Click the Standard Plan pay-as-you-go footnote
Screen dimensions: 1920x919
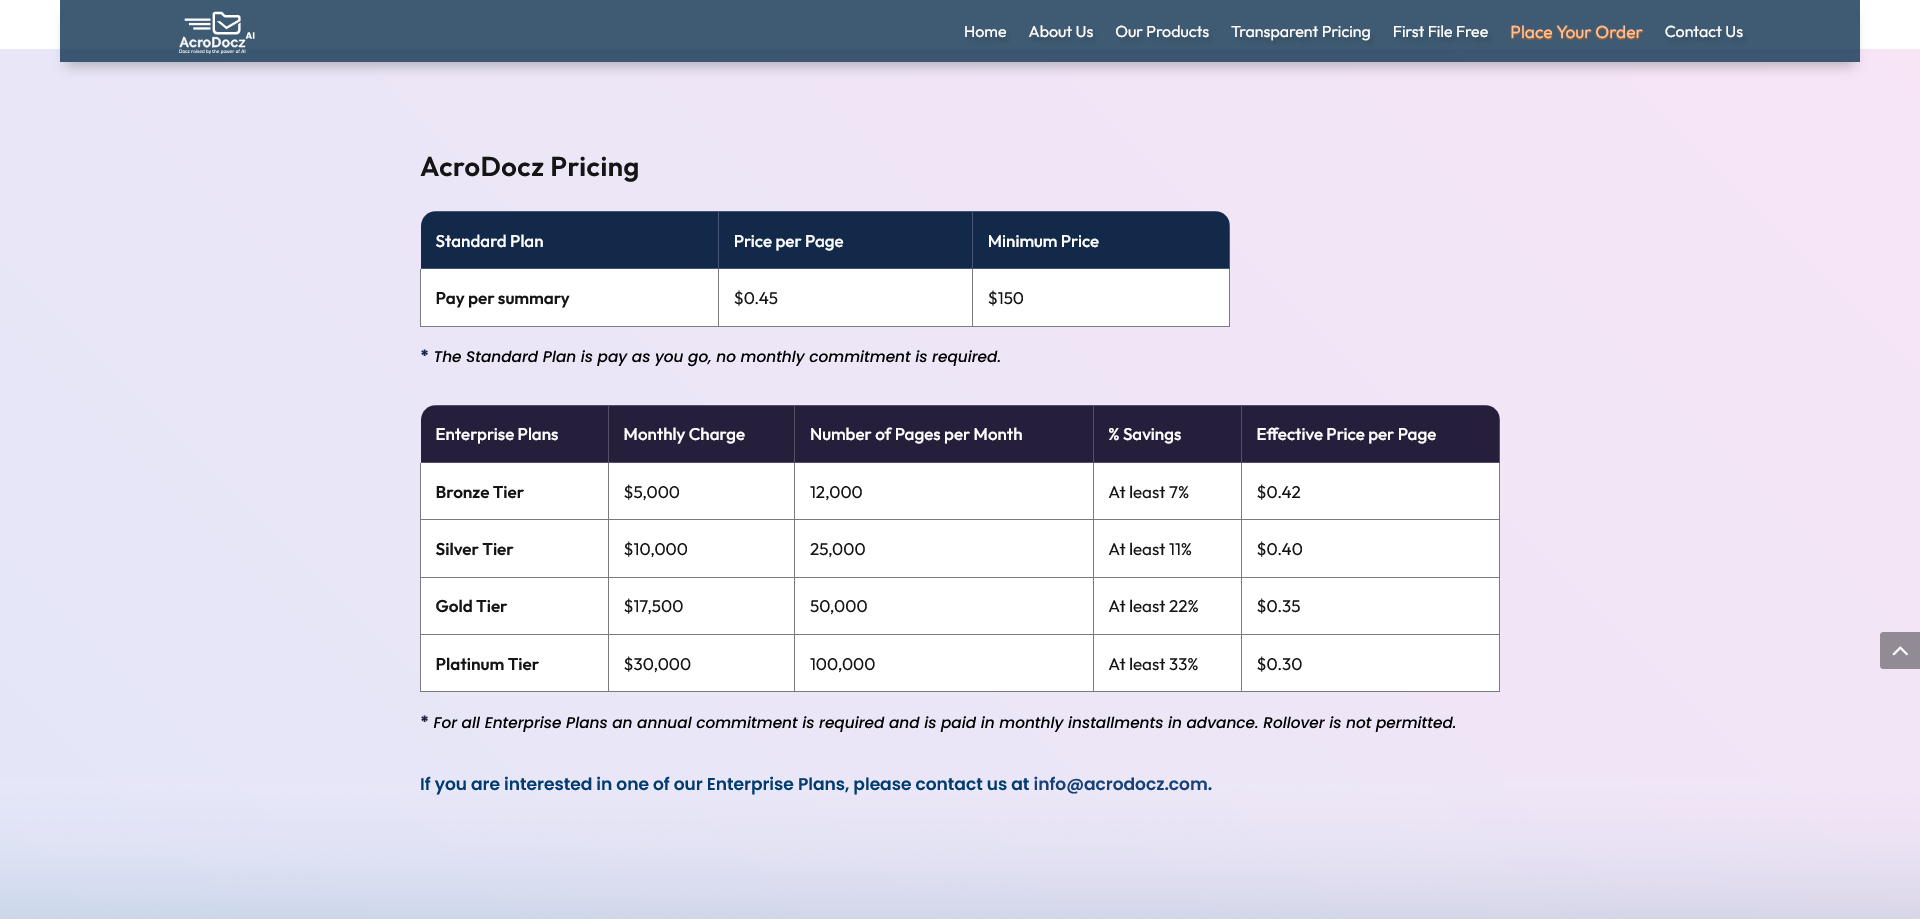click(x=711, y=357)
